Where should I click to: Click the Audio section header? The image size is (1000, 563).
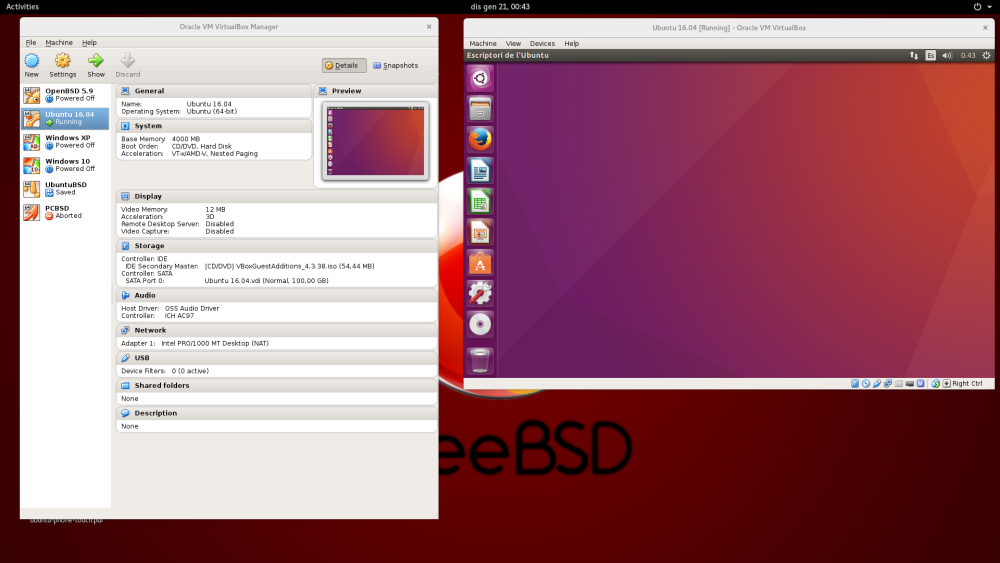point(277,295)
